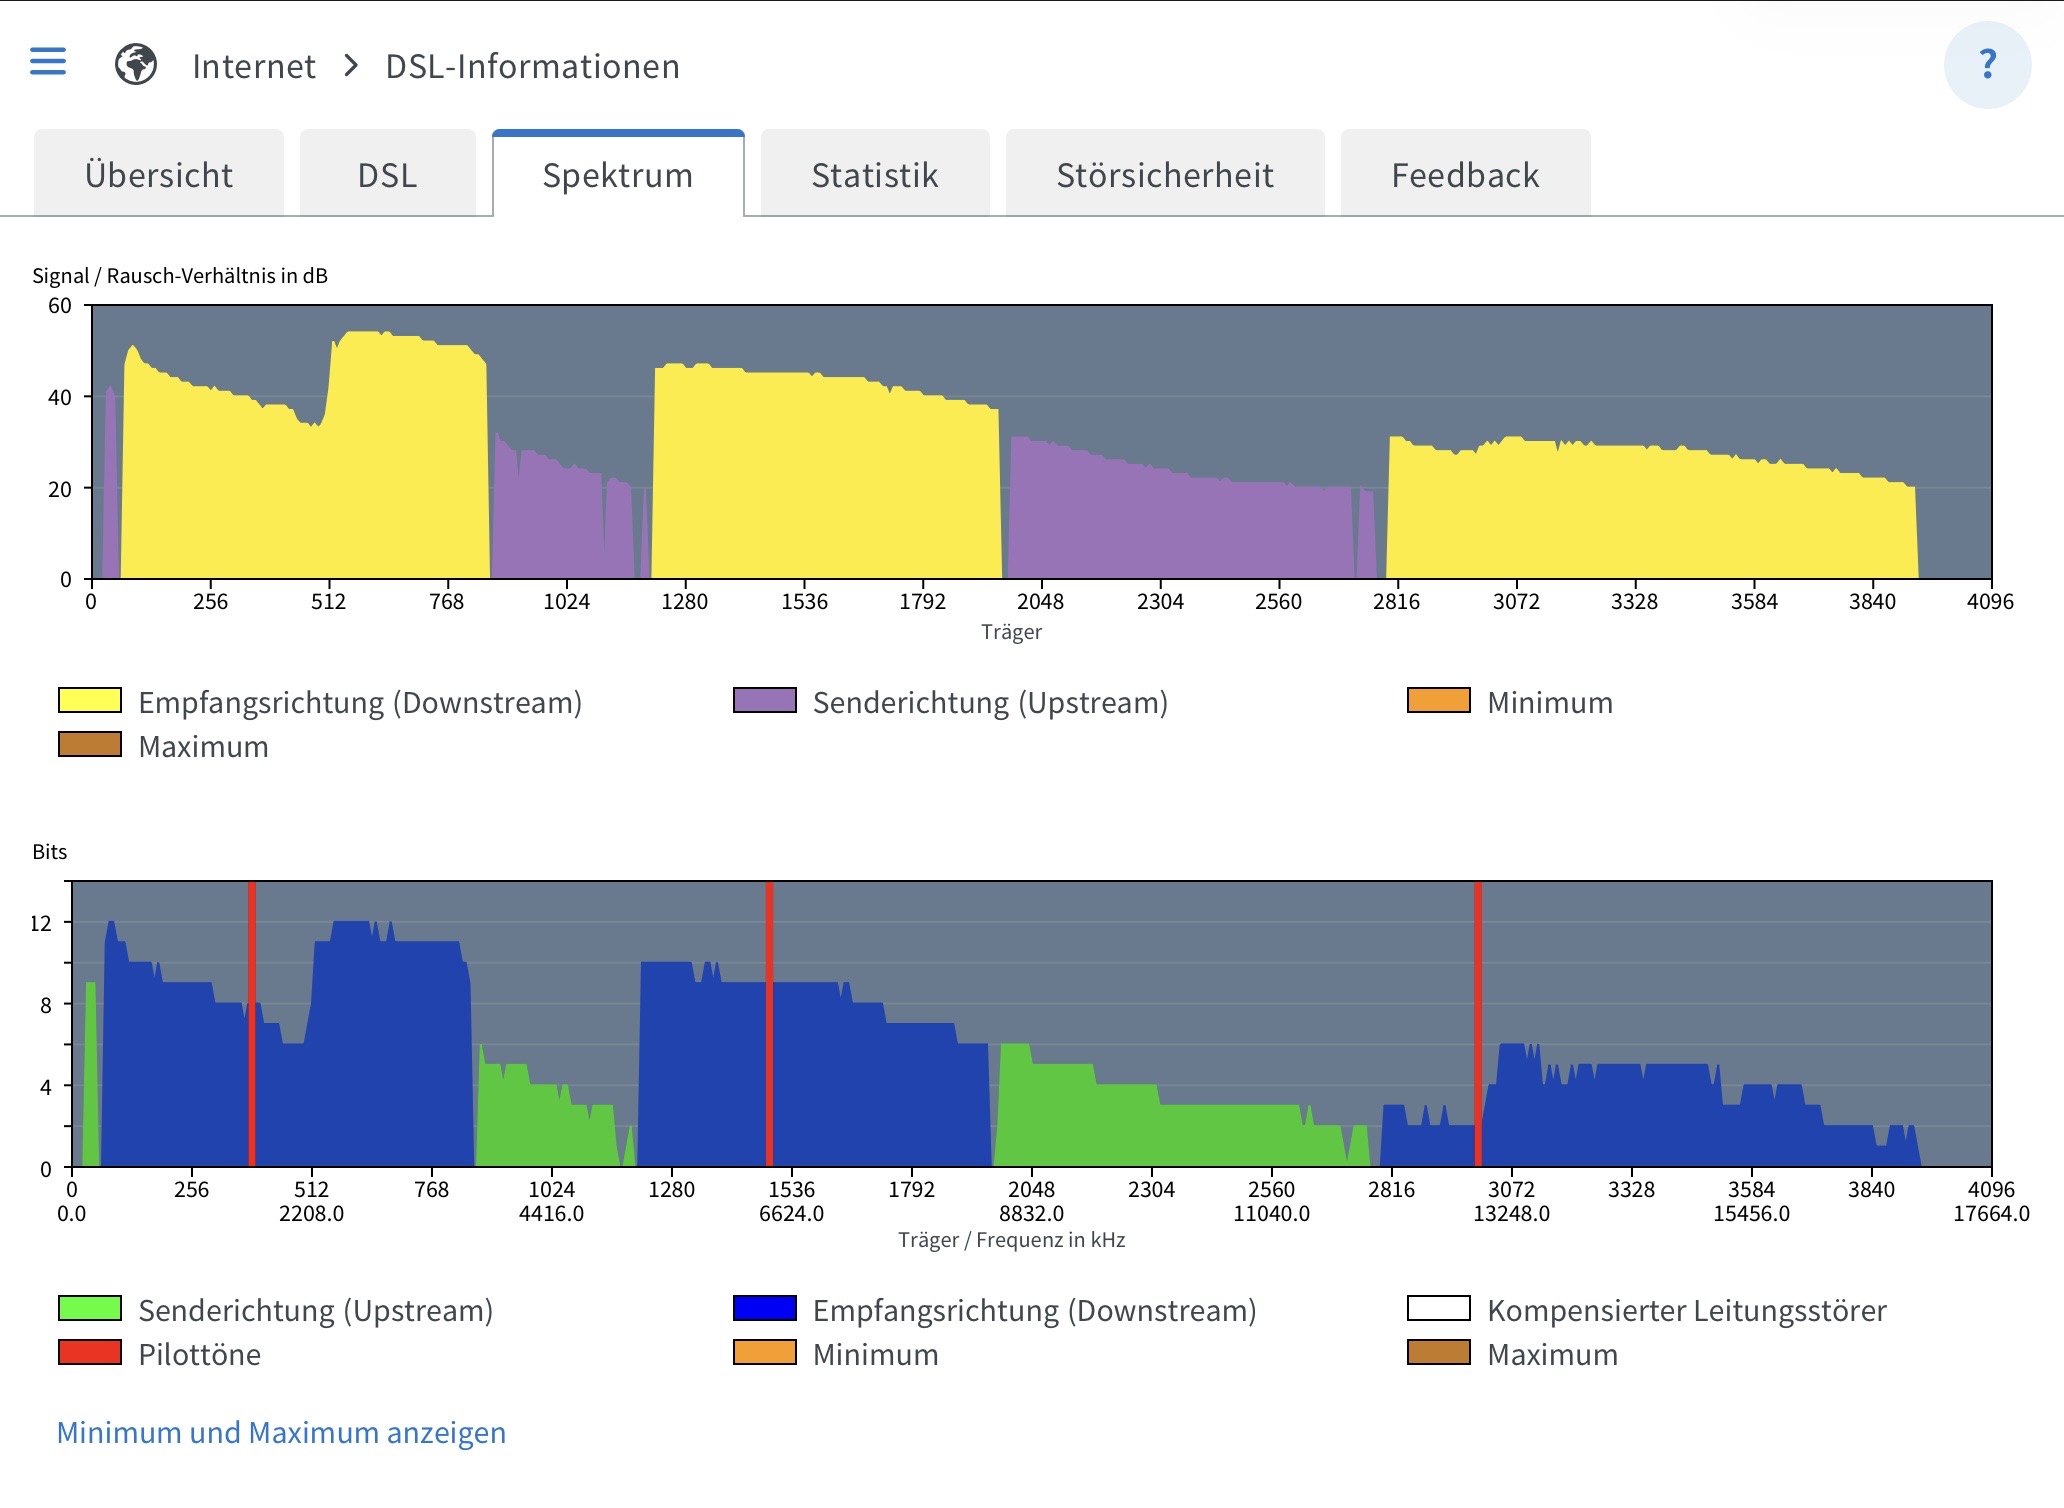
Task: Switch to the Feedback tab
Action: click(x=1465, y=175)
